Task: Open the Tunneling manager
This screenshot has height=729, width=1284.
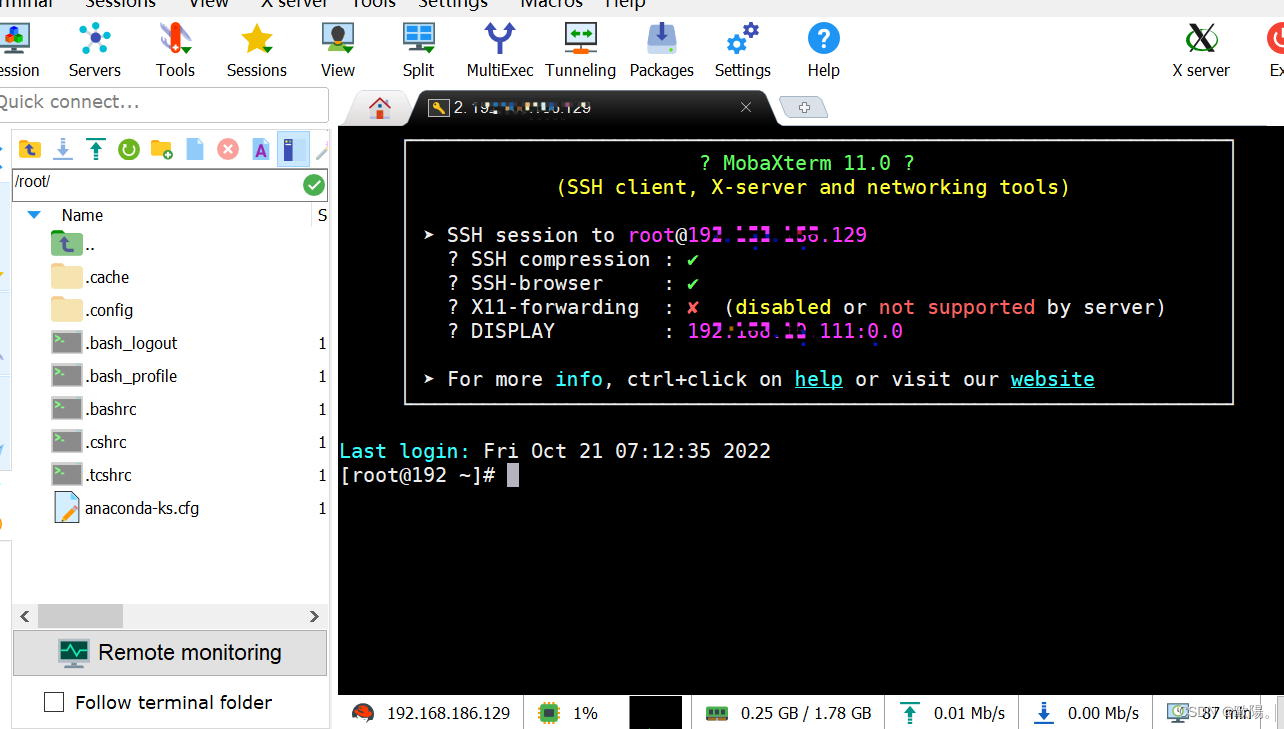Action: pos(580,50)
